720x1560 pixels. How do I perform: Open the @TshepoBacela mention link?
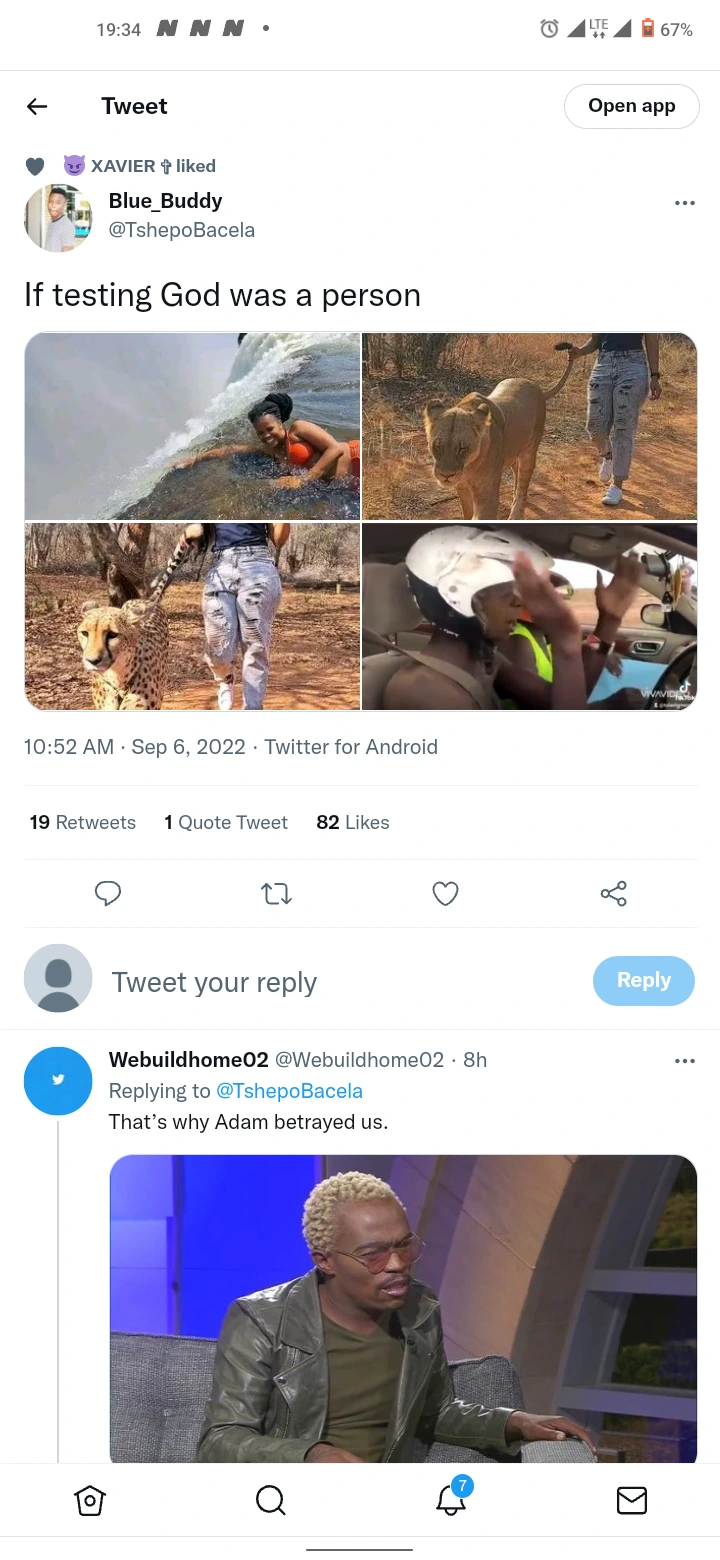point(289,1091)
